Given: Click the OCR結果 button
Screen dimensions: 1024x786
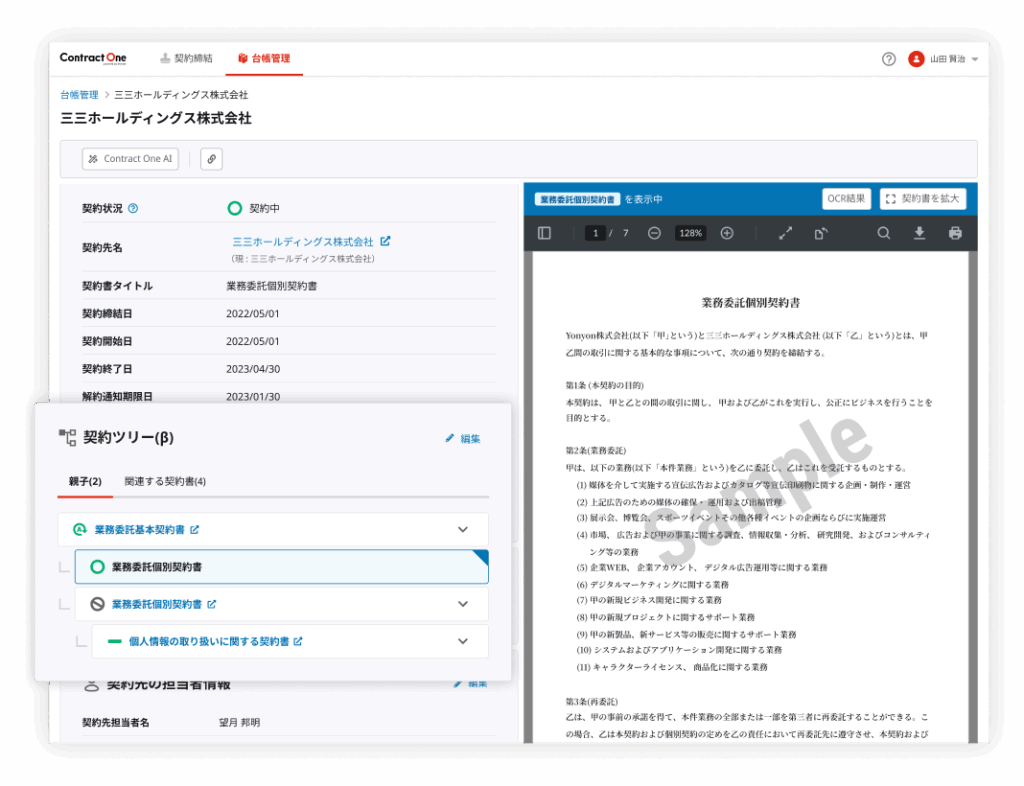Looking at the screenshot, I should tap(846, 198).
